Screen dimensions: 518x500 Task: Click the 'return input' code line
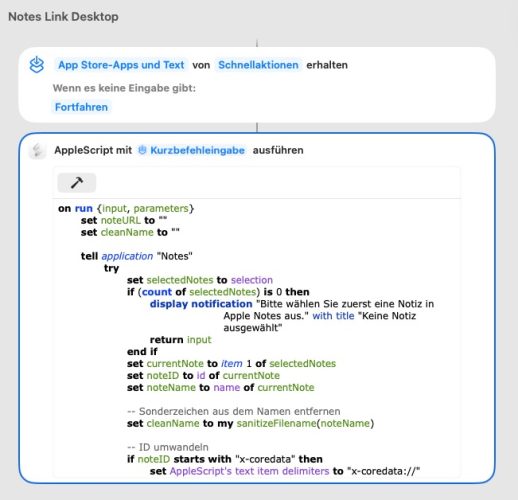[181, 340]
